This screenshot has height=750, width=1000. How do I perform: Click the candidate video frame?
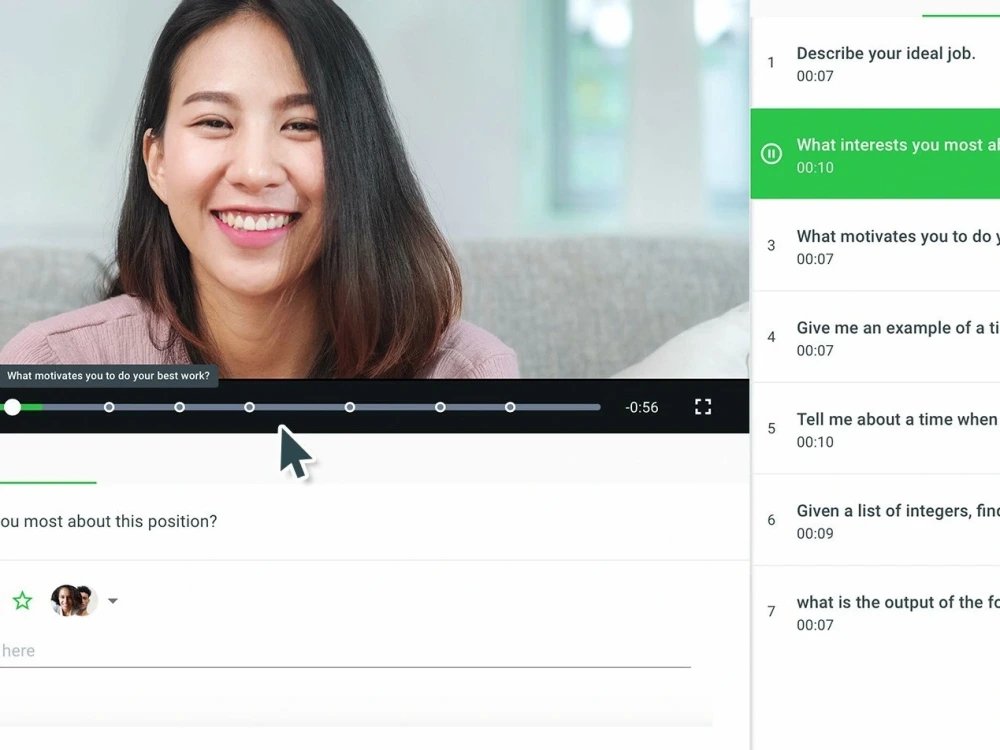point(374,189)
